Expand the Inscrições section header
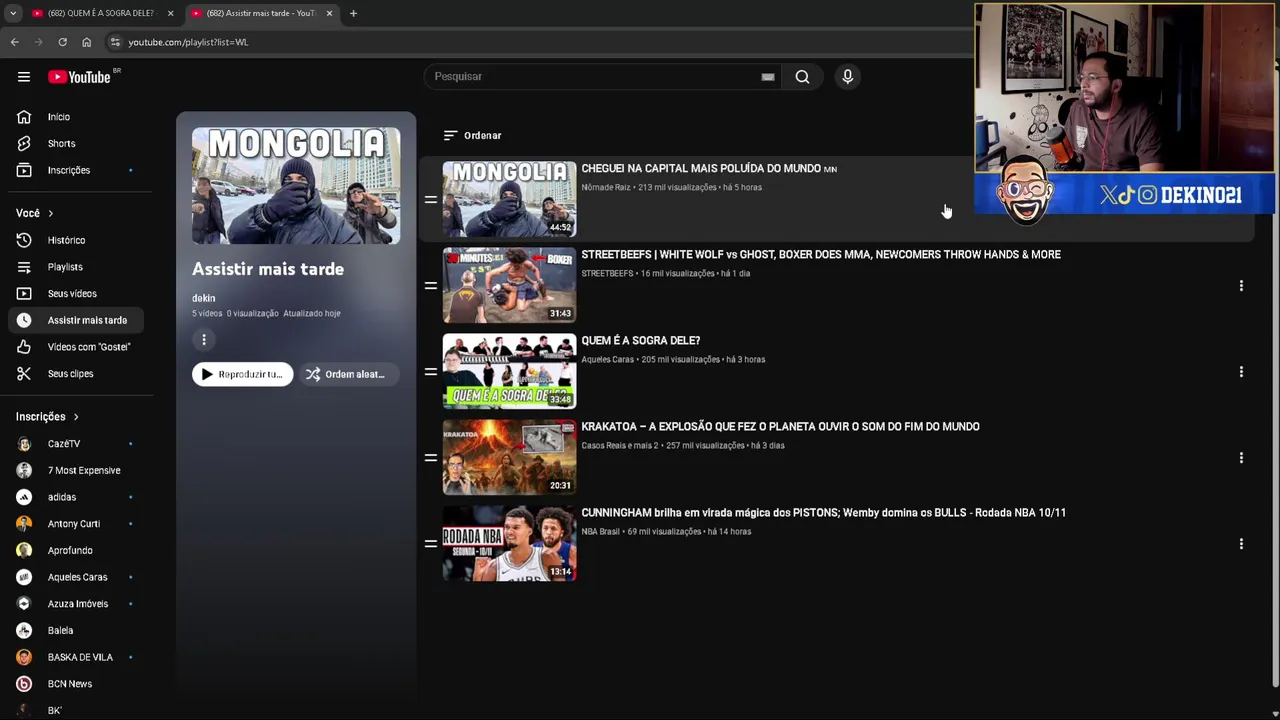This screenshot has height=720, width=1280. (x=48, y=417)
